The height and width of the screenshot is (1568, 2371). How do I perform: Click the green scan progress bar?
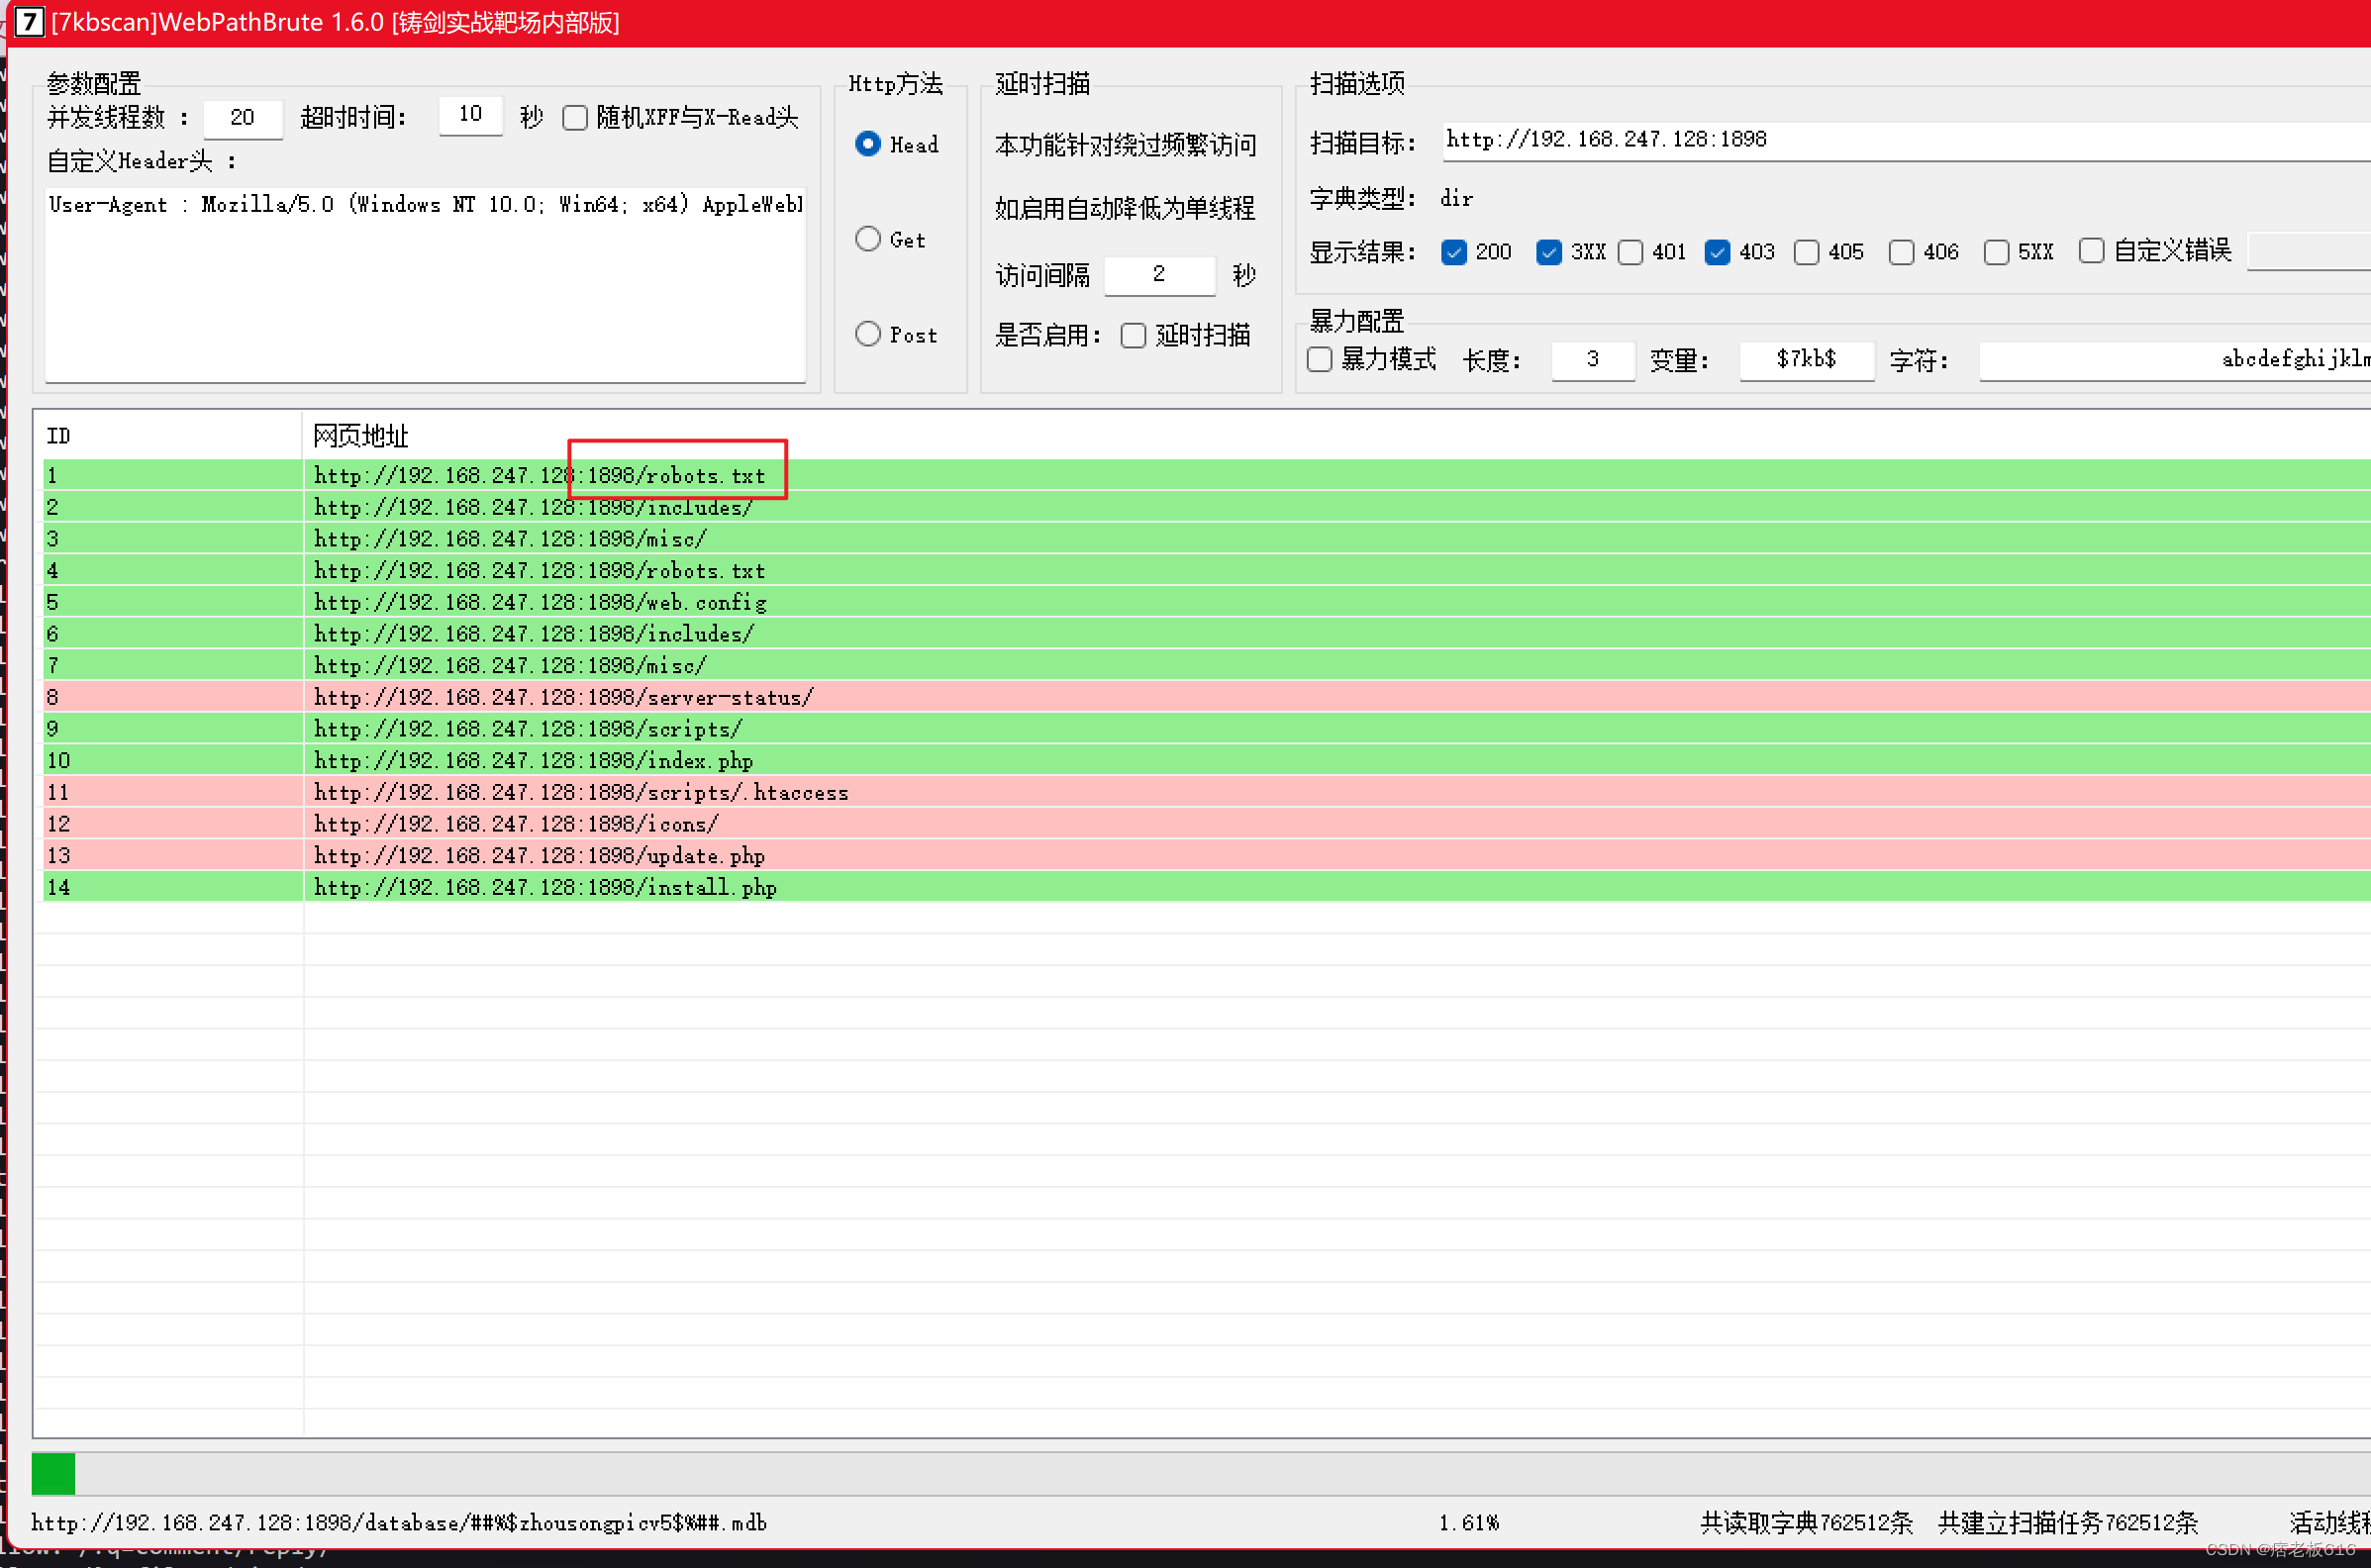tap(53, 1473)
